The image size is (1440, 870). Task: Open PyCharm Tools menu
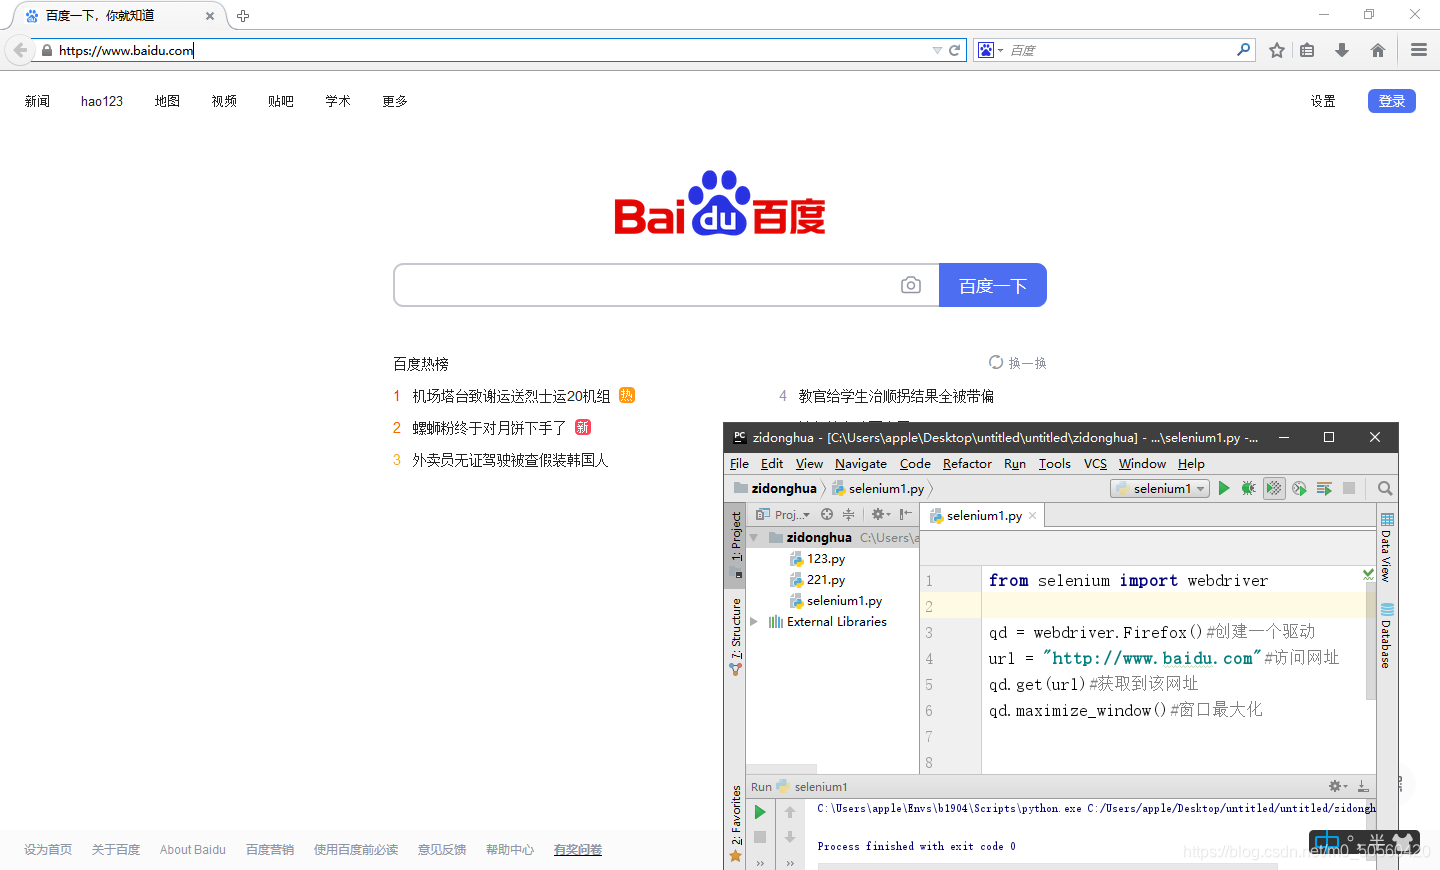[1054, 463]
